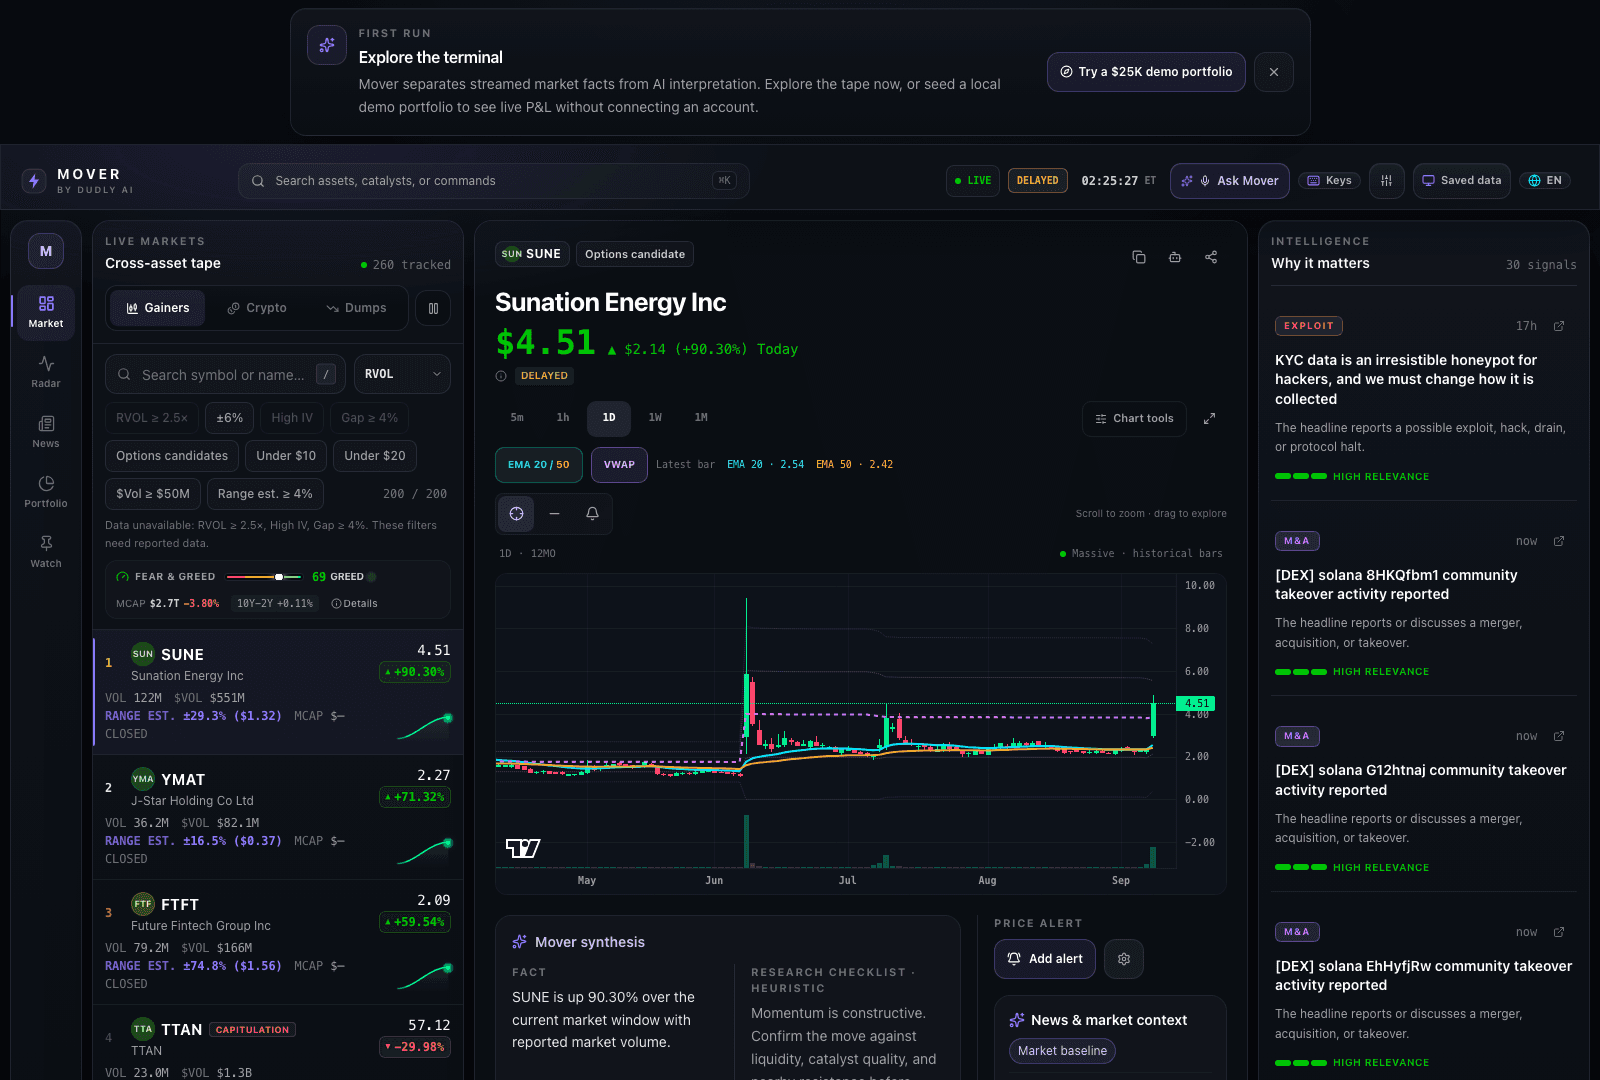
Task: Select the 5m chart timeframe
Action: click(517, 418)
